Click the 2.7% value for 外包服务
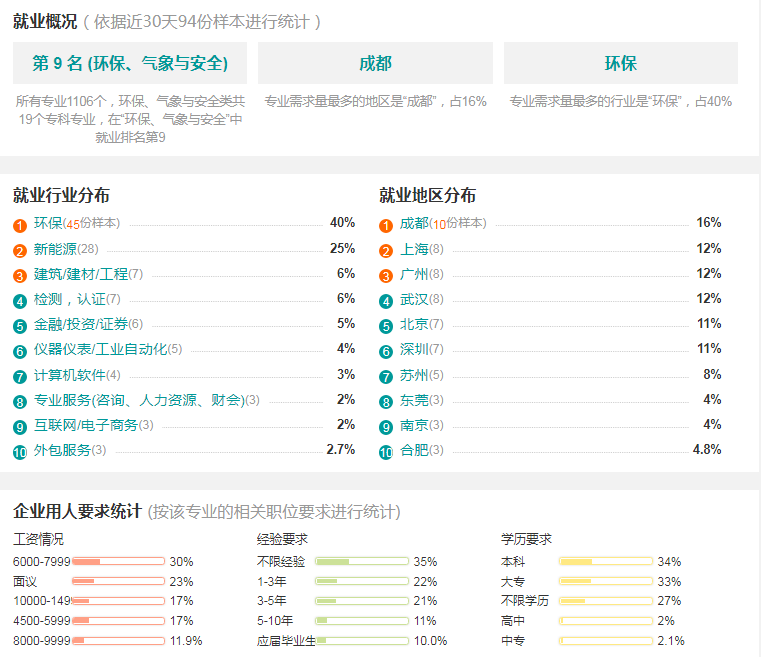761x657 pixels. [341, 449]
